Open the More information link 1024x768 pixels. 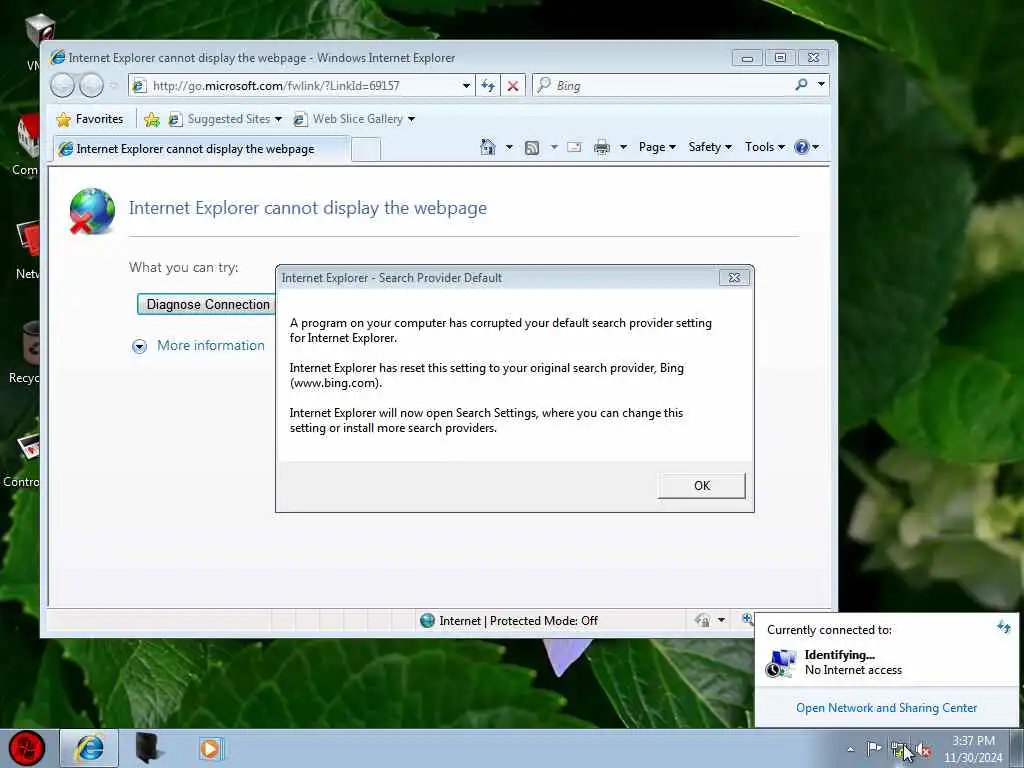click(211, 345)
